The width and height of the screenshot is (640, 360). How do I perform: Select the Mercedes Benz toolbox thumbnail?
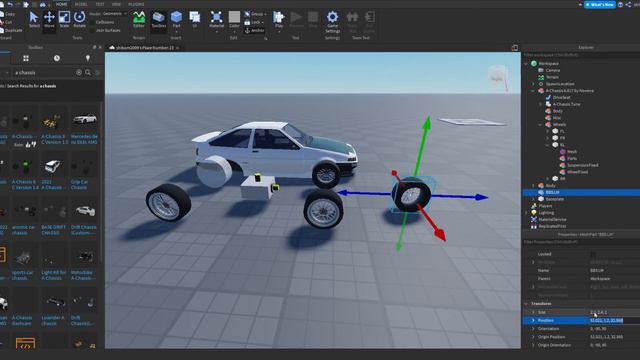point(84,120)
